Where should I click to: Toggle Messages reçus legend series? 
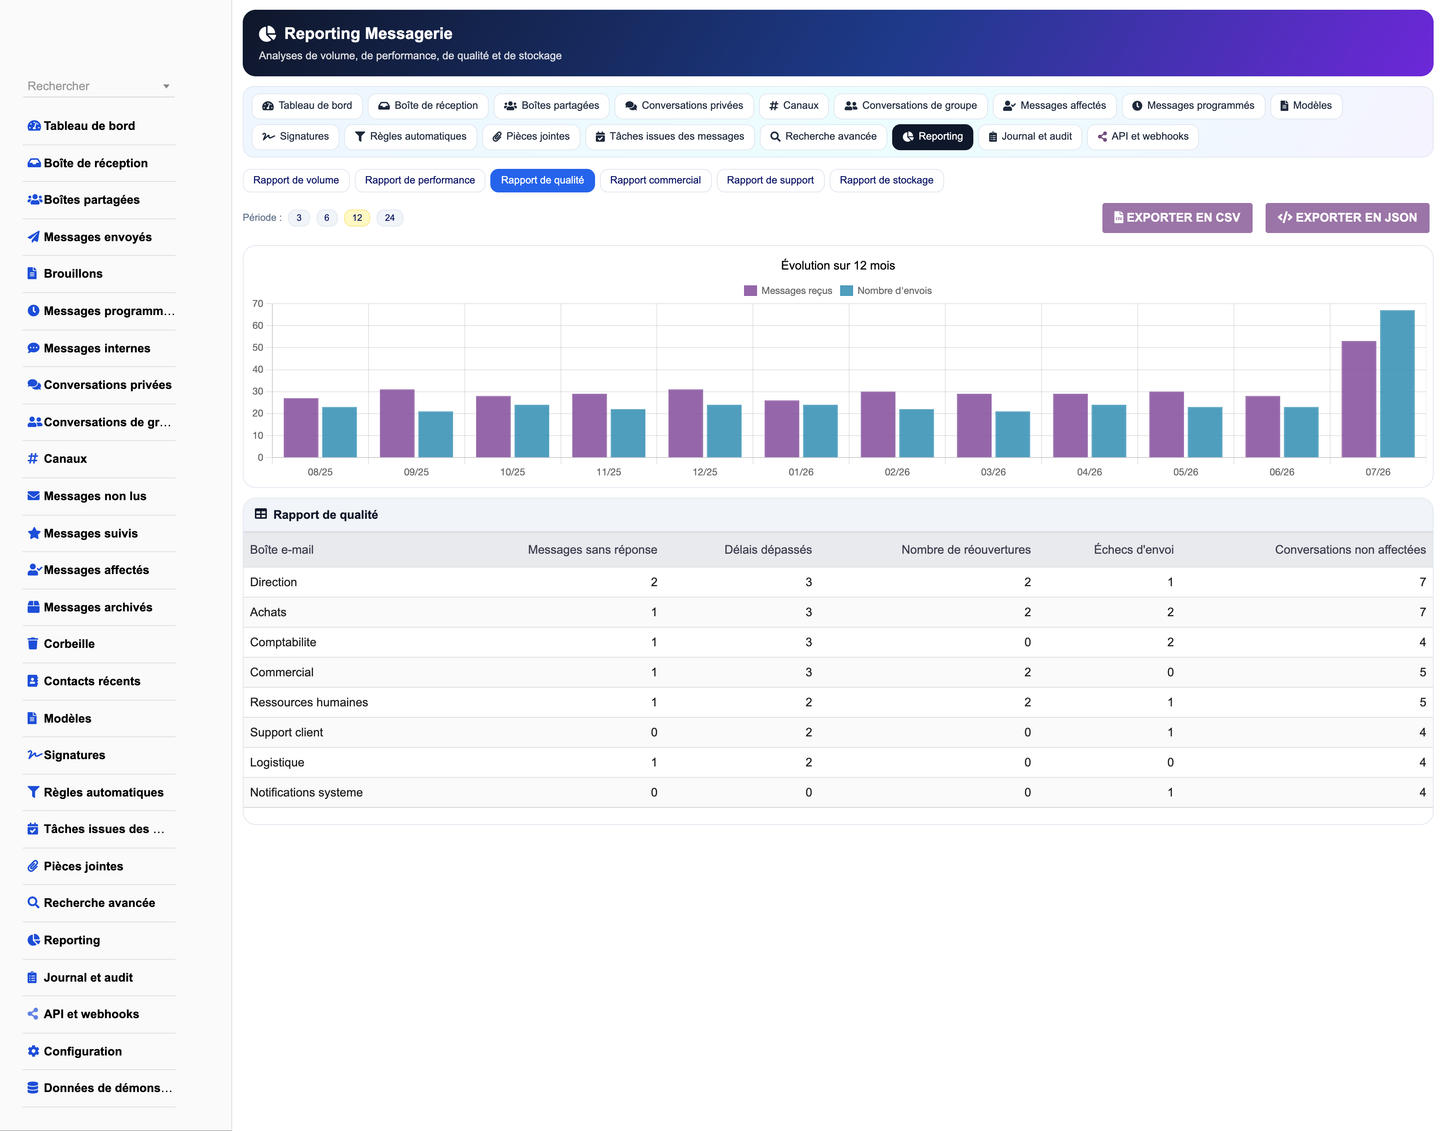(x=788, y=291)
